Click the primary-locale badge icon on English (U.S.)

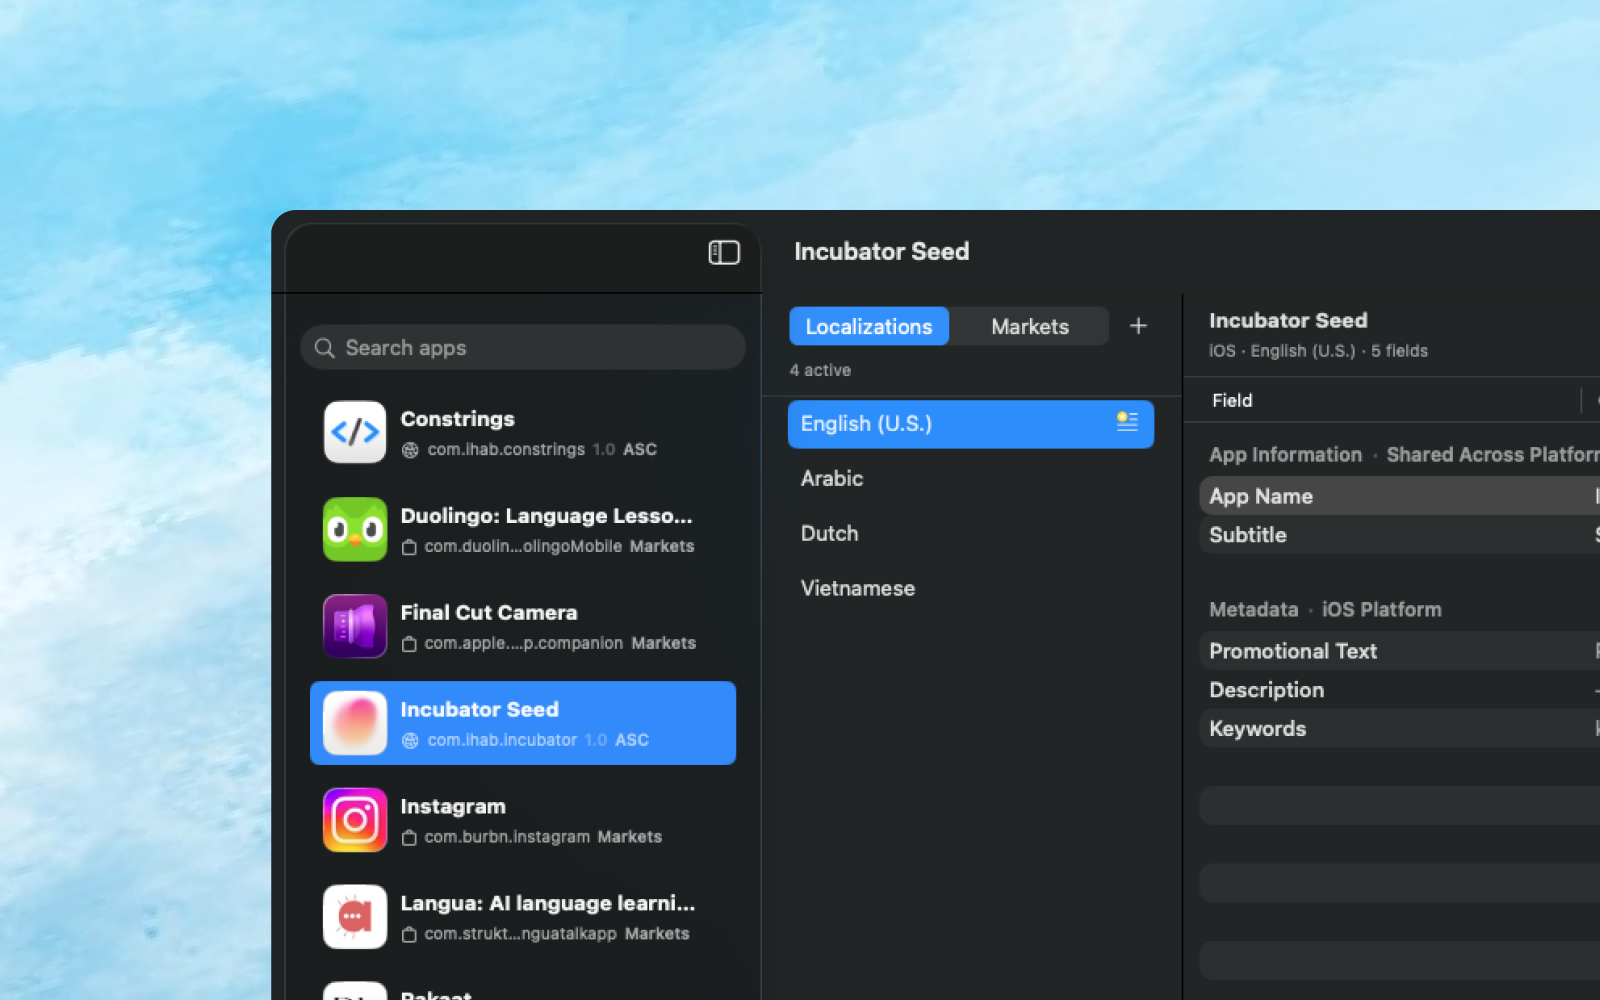pos(1127,421)
